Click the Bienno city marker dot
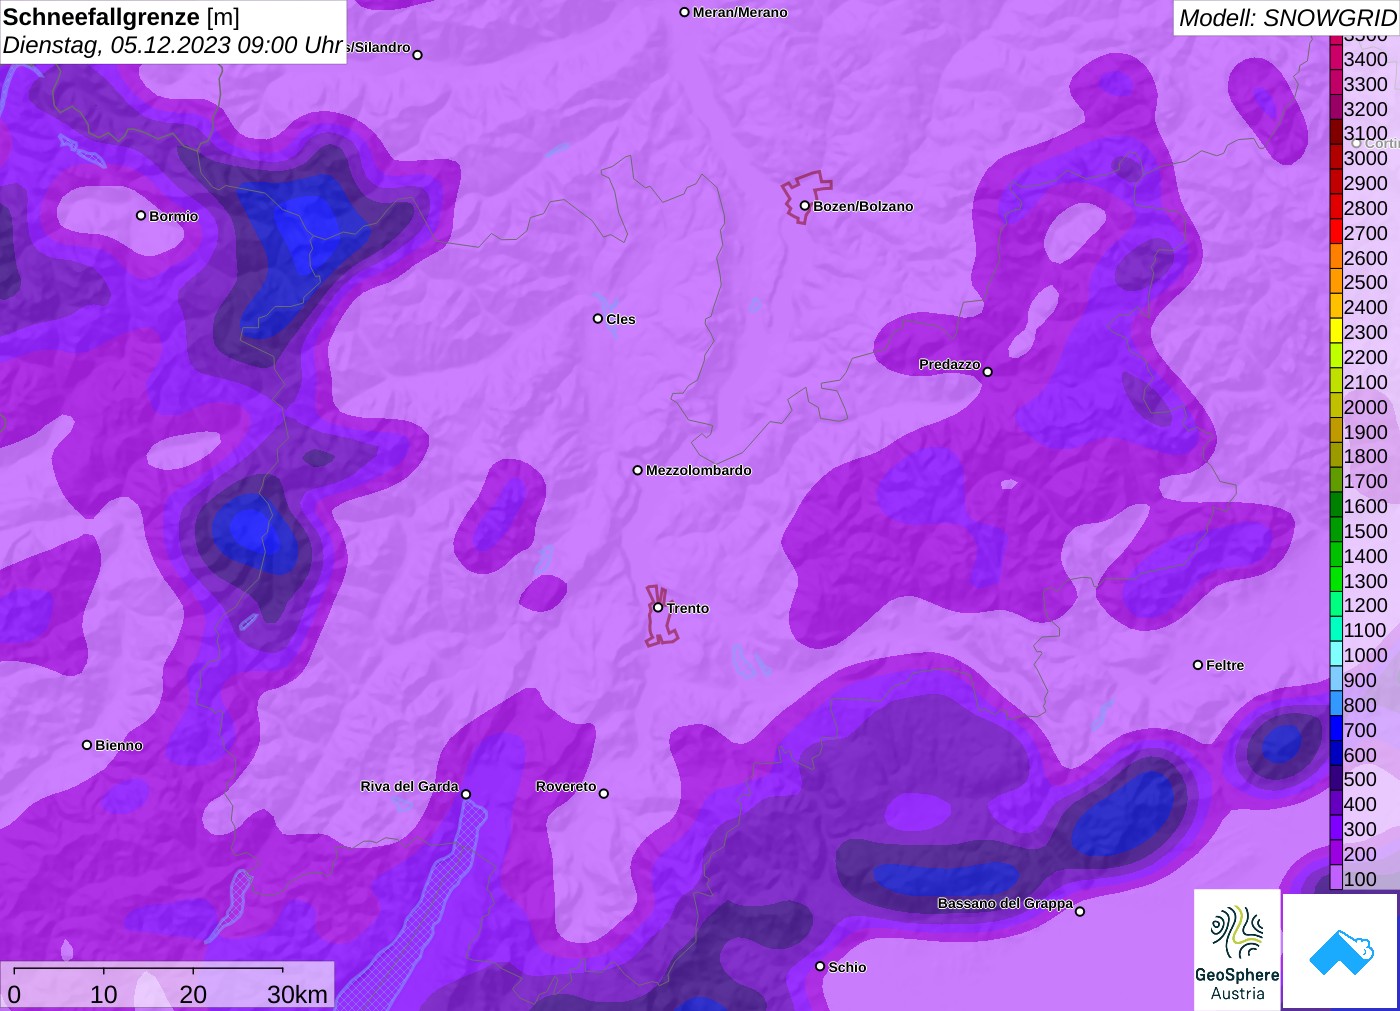Screen dimensions: 1400x1011 tap(87, 745)
